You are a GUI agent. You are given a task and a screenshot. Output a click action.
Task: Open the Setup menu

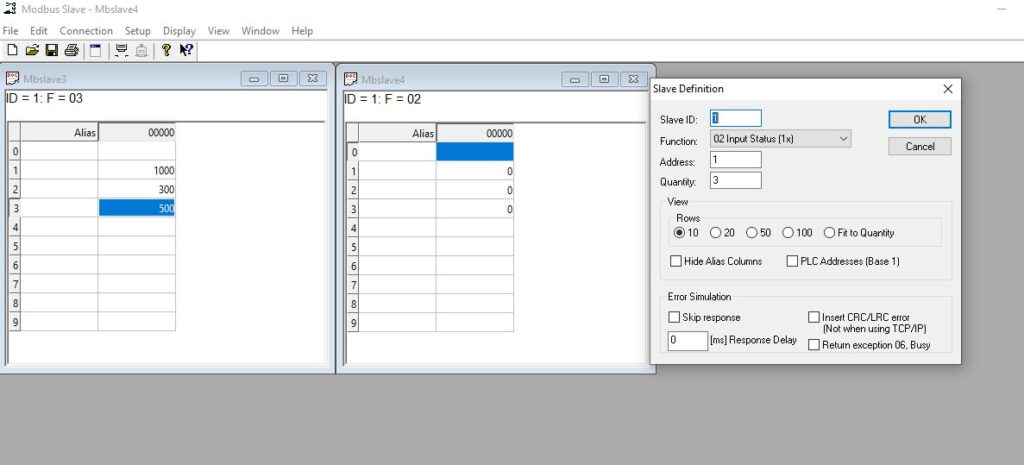pos(138,31)
